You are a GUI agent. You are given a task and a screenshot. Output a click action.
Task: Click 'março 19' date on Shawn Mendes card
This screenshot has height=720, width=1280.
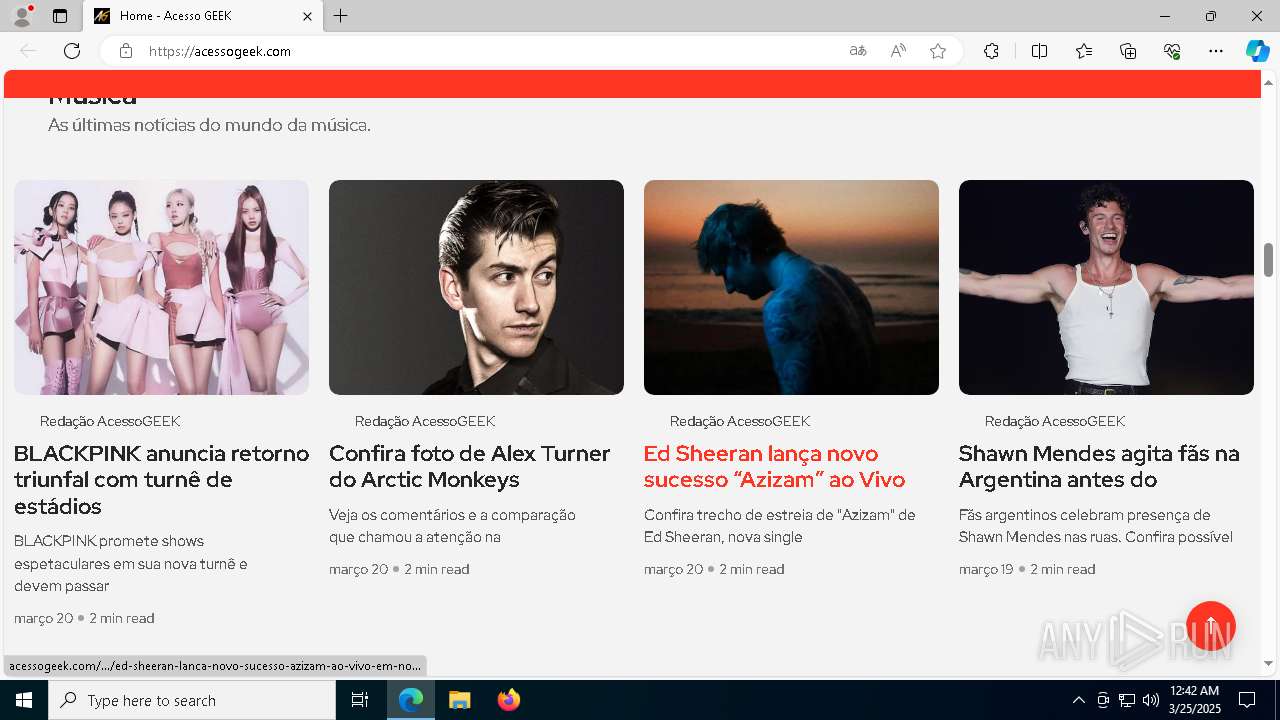tap(986, 569)
